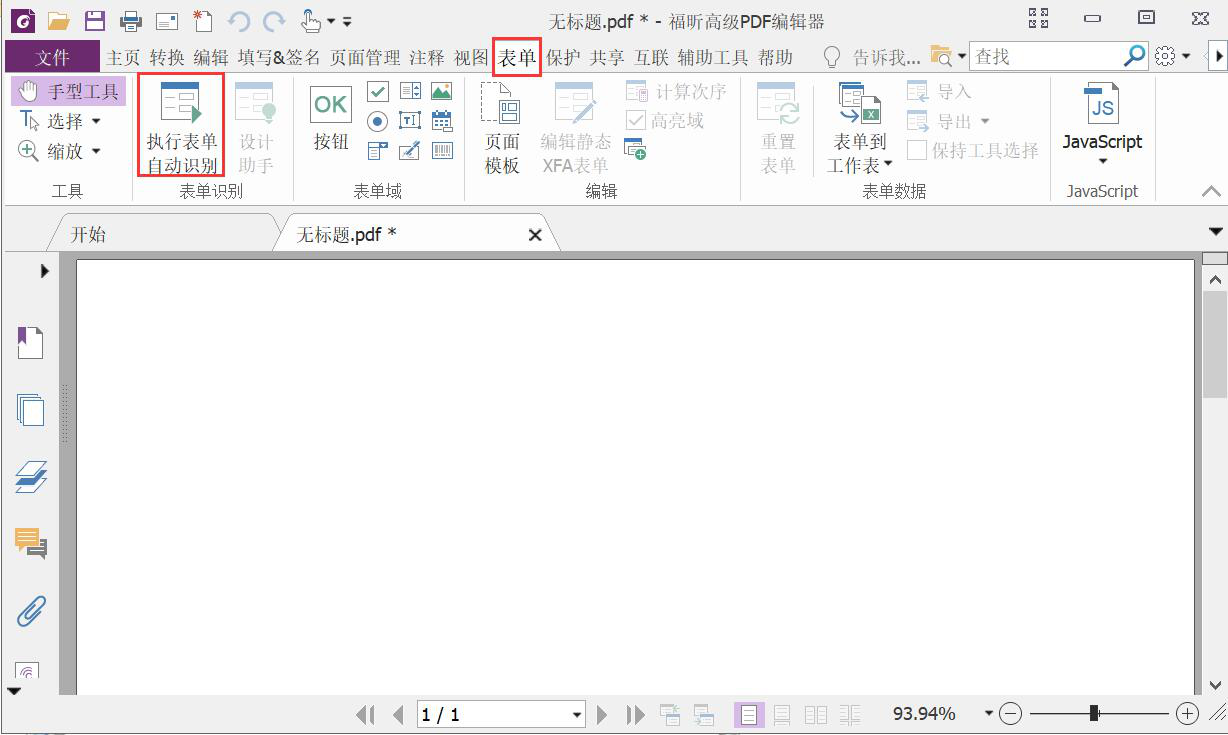Open the page number dropdown
1228x735 pixels.
pyautogui.click(x=577, y=715)
